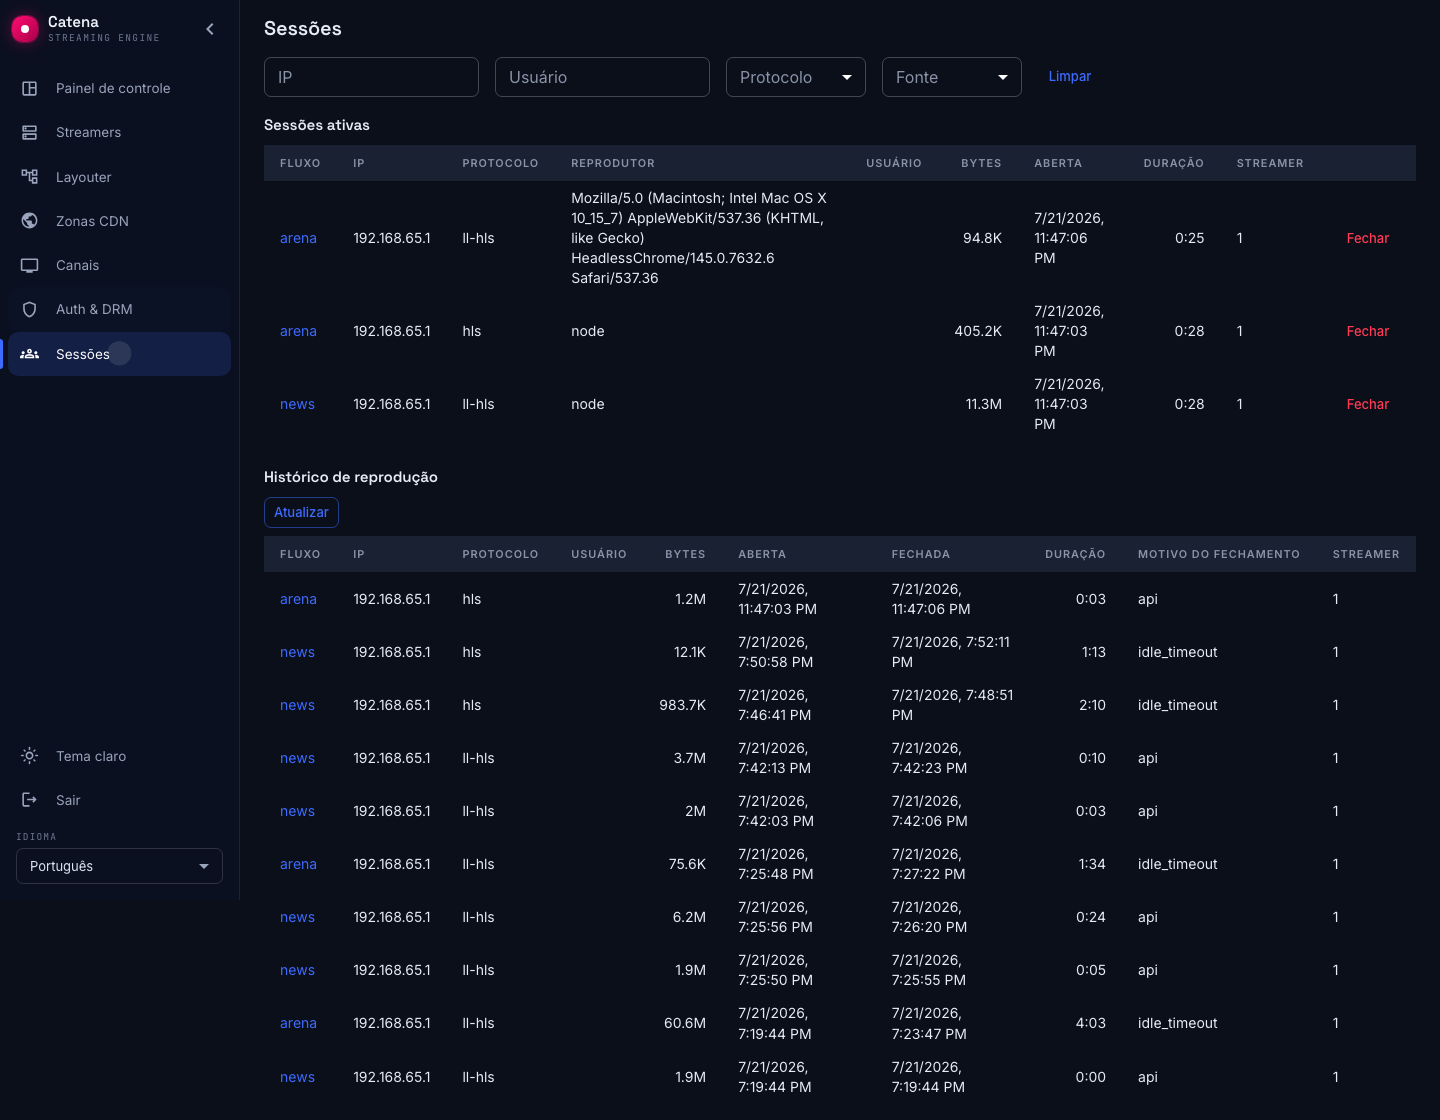Open Canais via its monitor icon
This screenshot has height=1120, width=1440.
click(x=30, y=265)
